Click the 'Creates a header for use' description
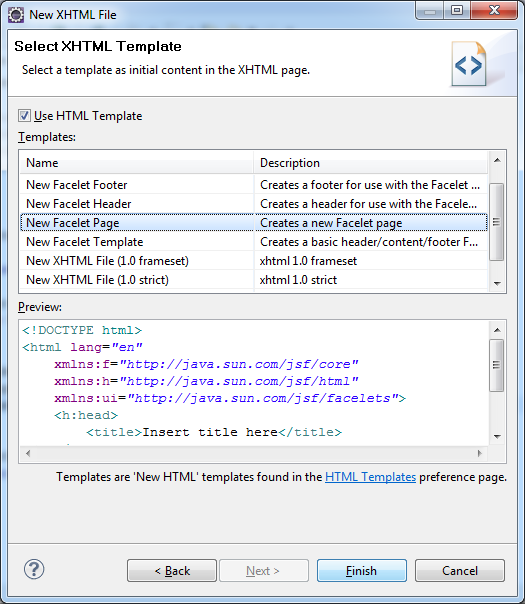Viewport: 525px width, 604px height. 368,204
